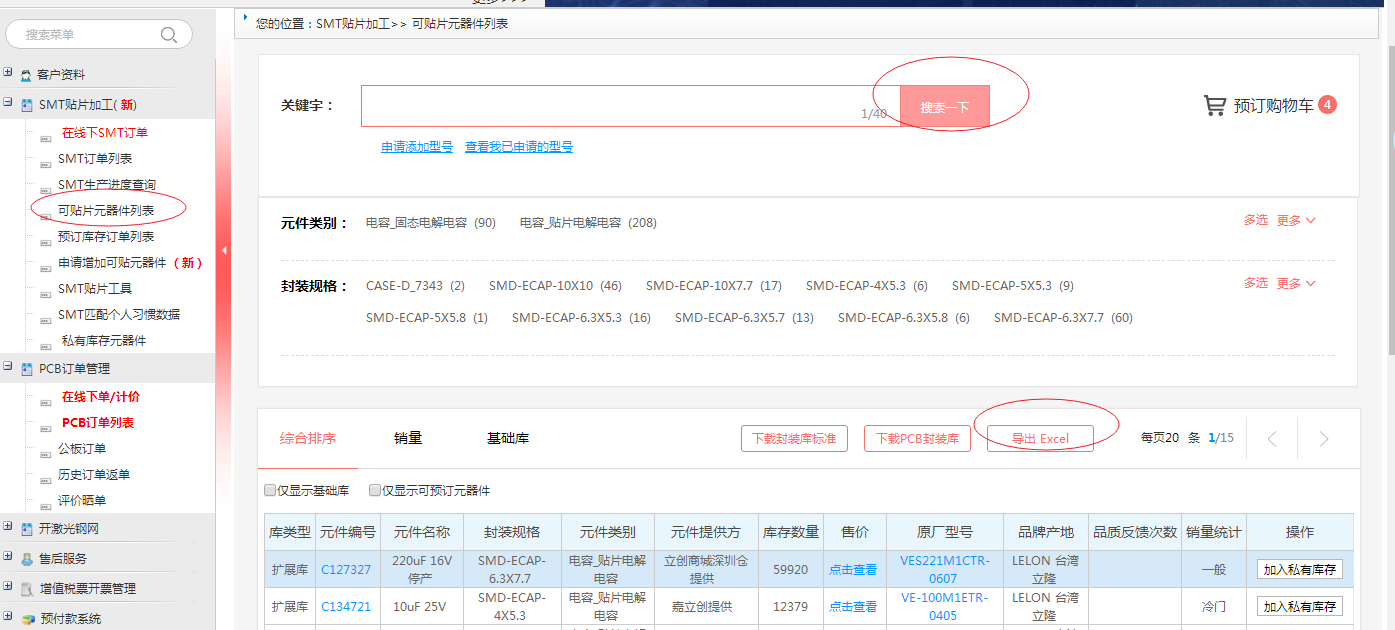Viewport: 1395px width, 630px height.
Task: Expand the 增值税票管理 menu section
Action: 8,588
